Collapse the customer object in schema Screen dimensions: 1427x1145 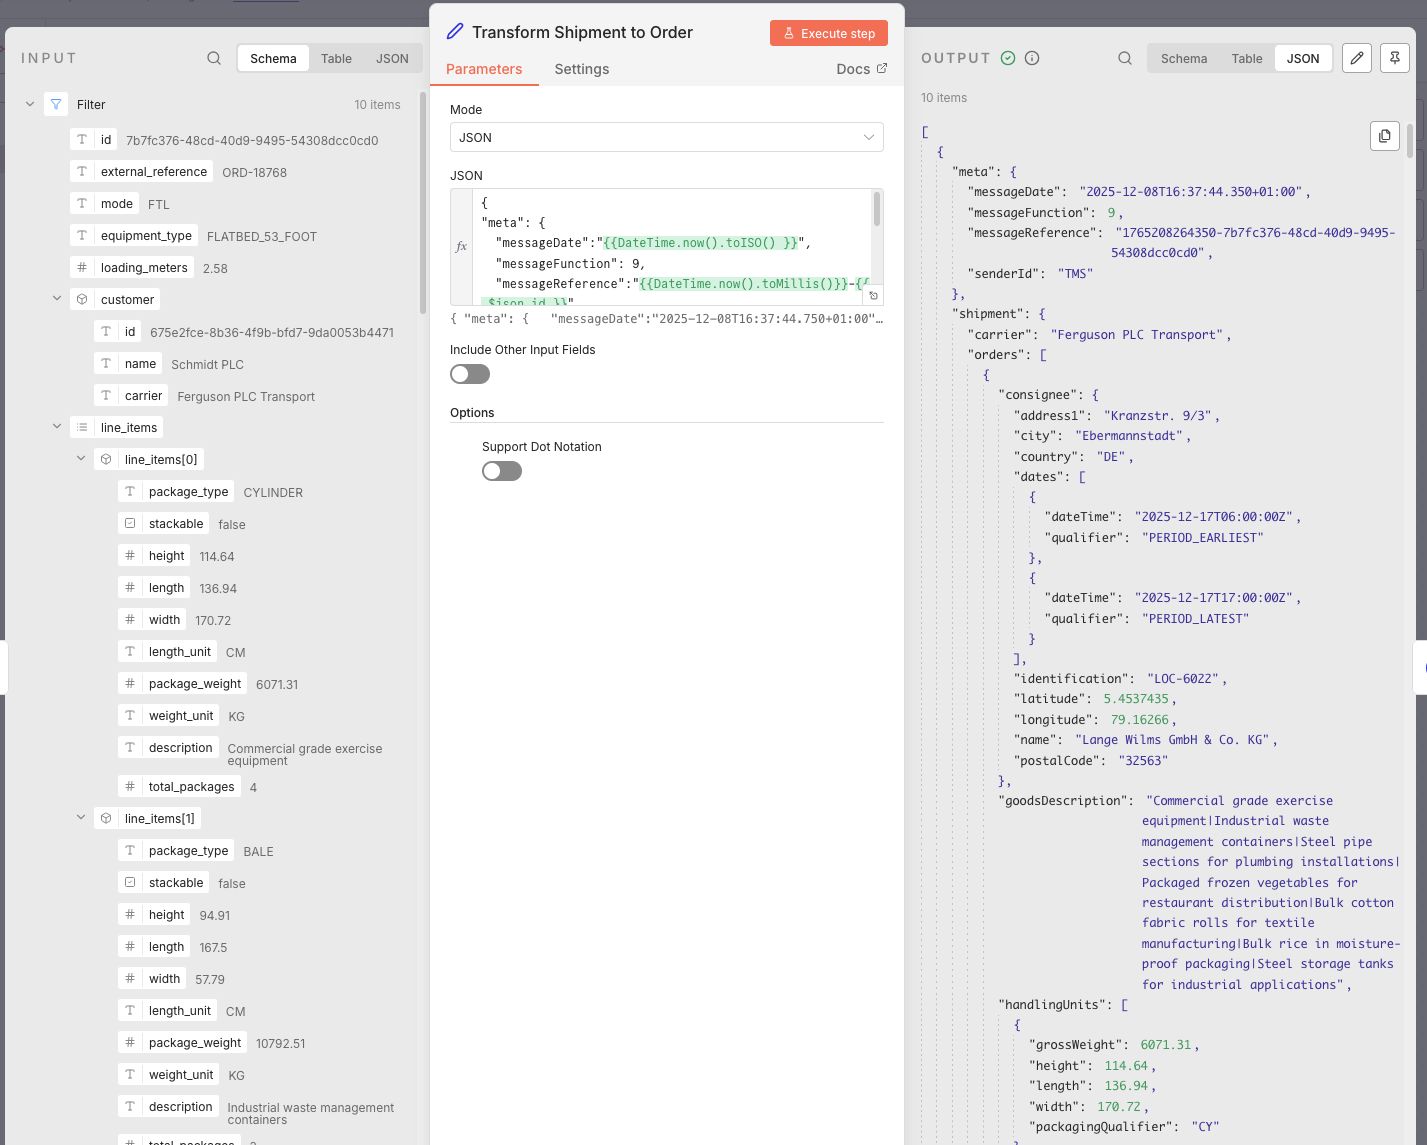click(57, 299)
